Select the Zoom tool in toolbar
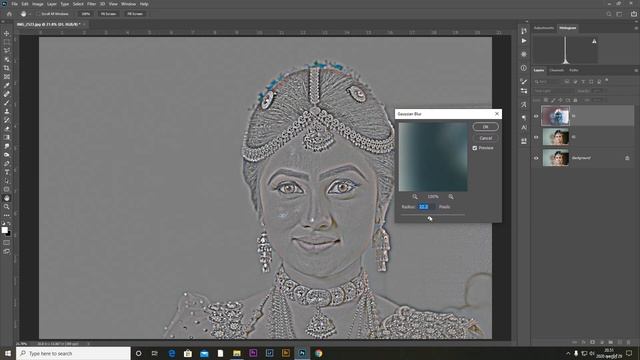Image resolution: width=640 pixels, height=360 pixels. (x=7, y=207)
